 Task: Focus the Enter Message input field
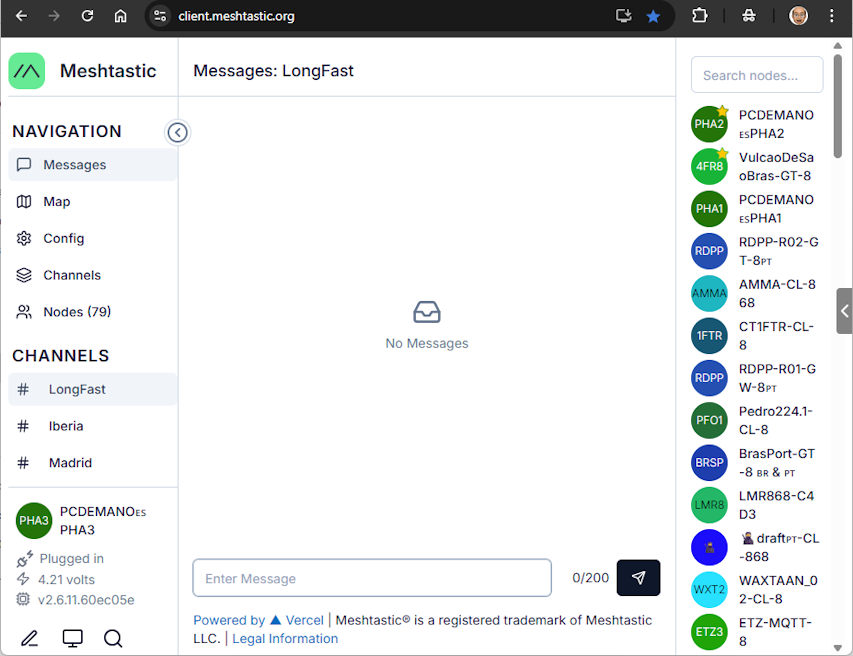coord(372,578)
